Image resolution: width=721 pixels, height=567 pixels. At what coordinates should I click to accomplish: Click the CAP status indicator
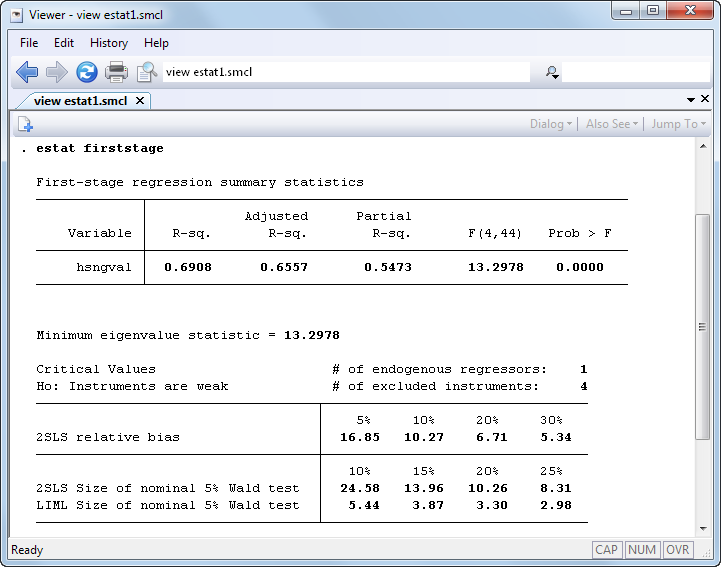tap(607, 550)
